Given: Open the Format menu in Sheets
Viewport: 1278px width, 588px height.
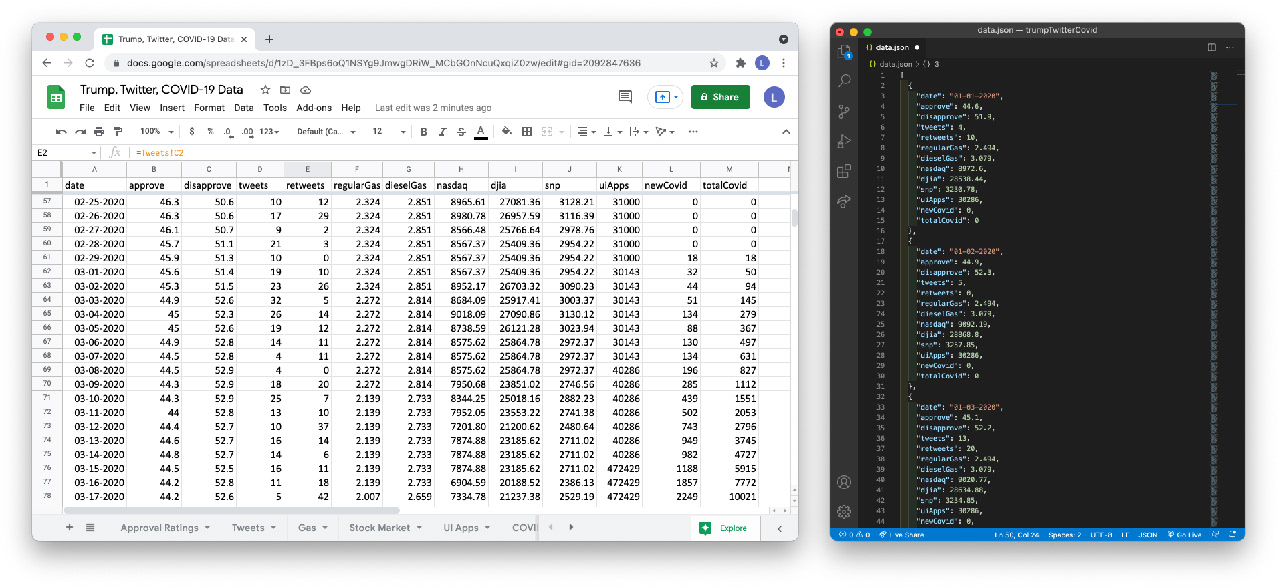Looking at the screenshot, I should point(209,108).
